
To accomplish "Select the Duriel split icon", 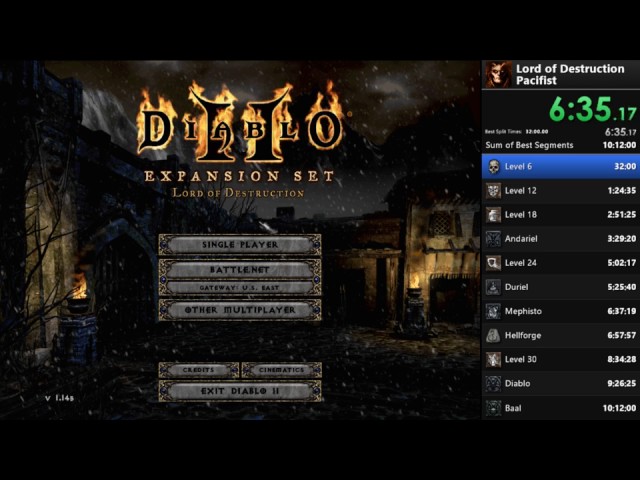I will point(493,287).
